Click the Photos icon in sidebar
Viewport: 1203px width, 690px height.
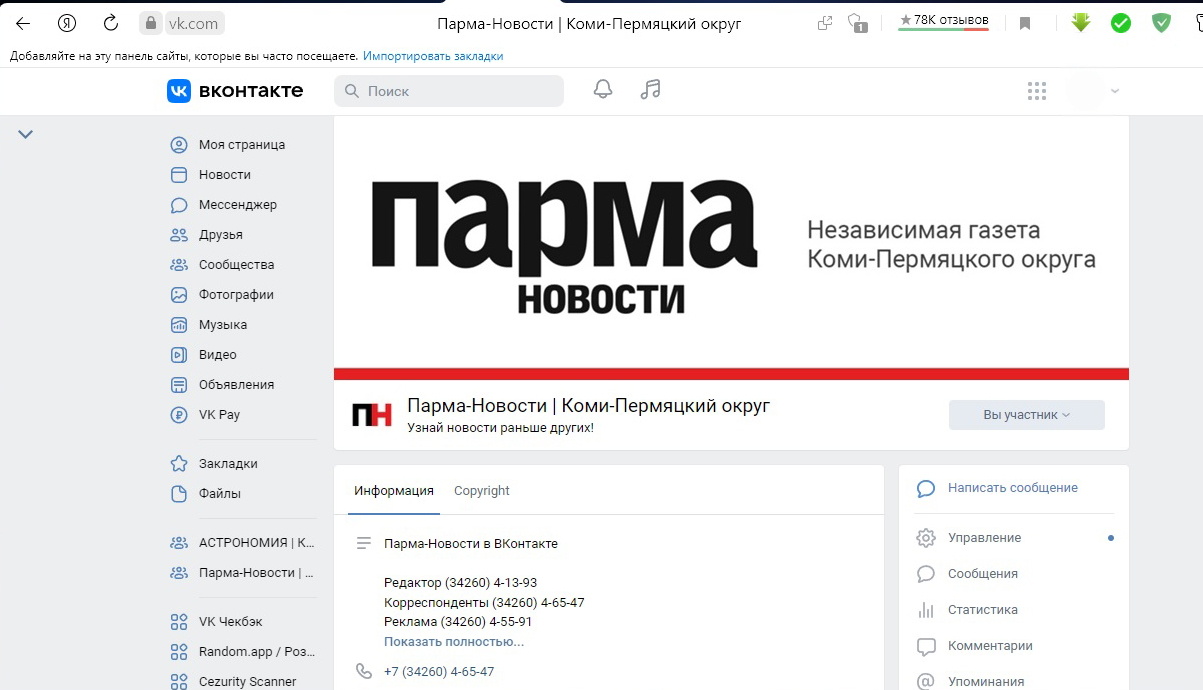[179, 295]
